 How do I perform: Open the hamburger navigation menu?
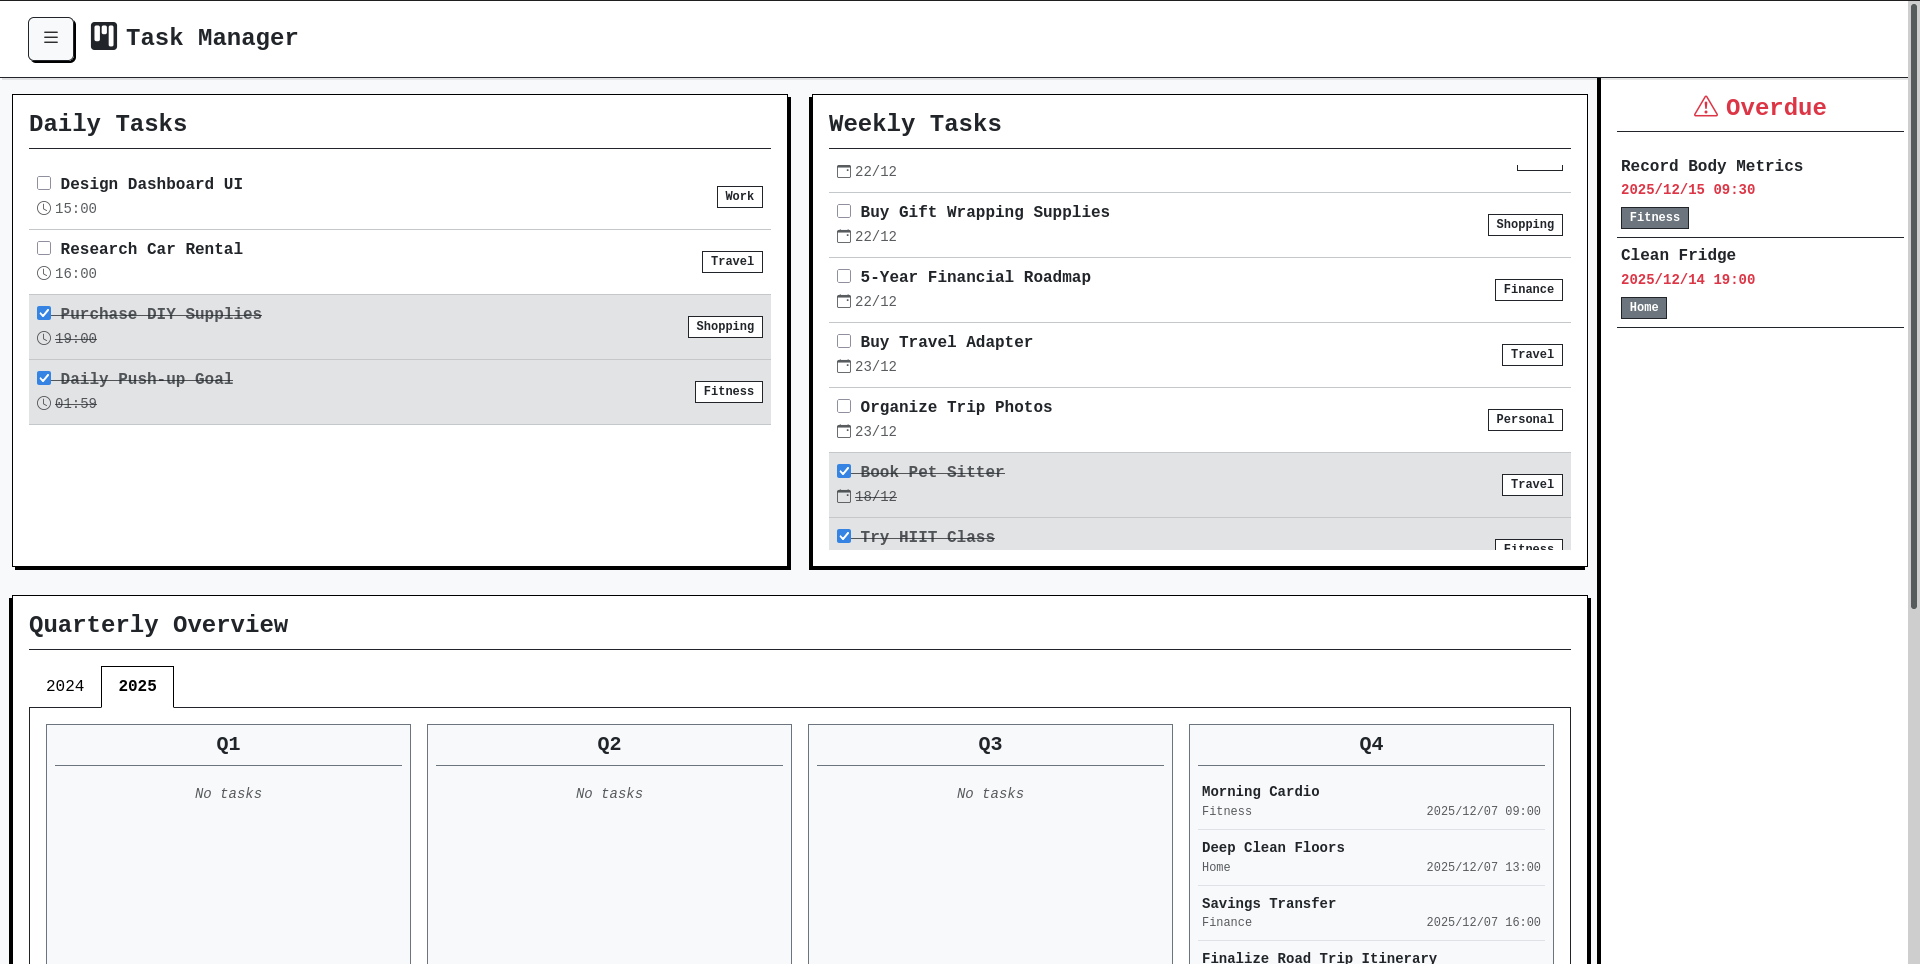[51, 38]
